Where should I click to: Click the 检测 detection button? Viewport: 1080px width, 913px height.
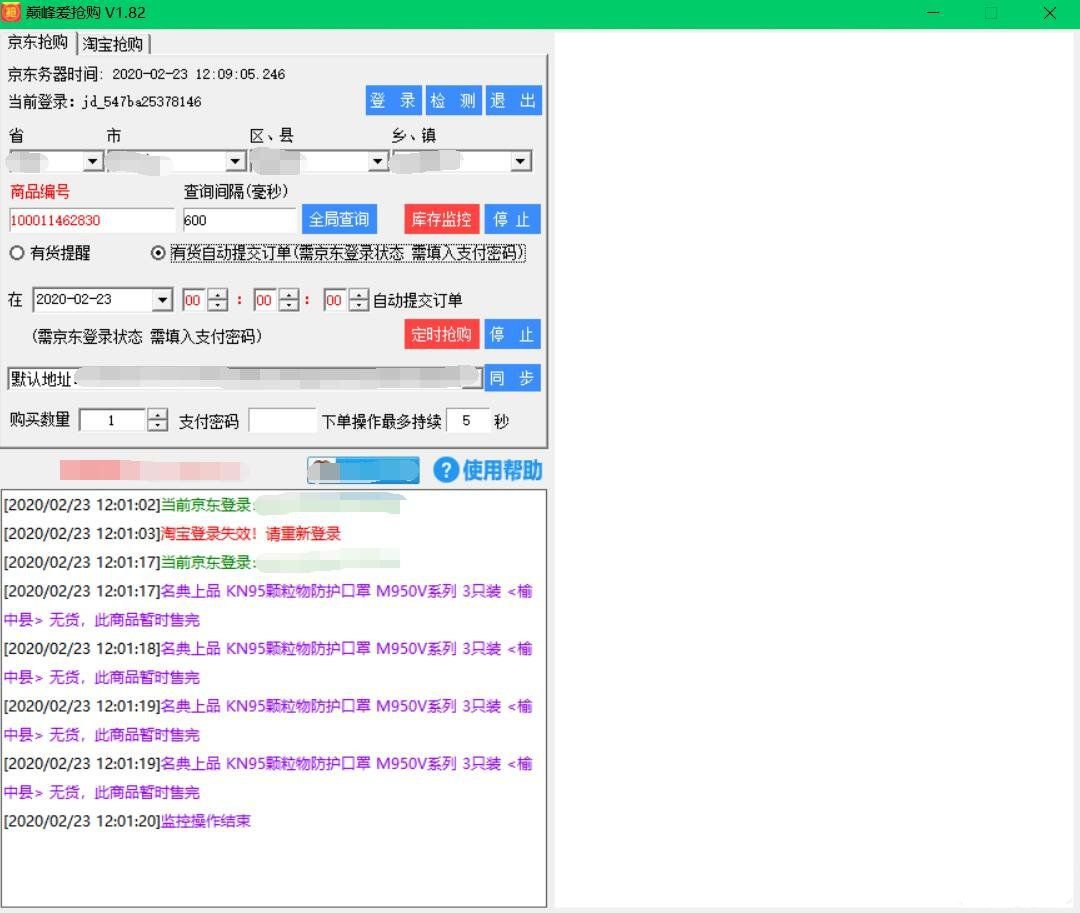pyautogui.click(x=453, y=100)
